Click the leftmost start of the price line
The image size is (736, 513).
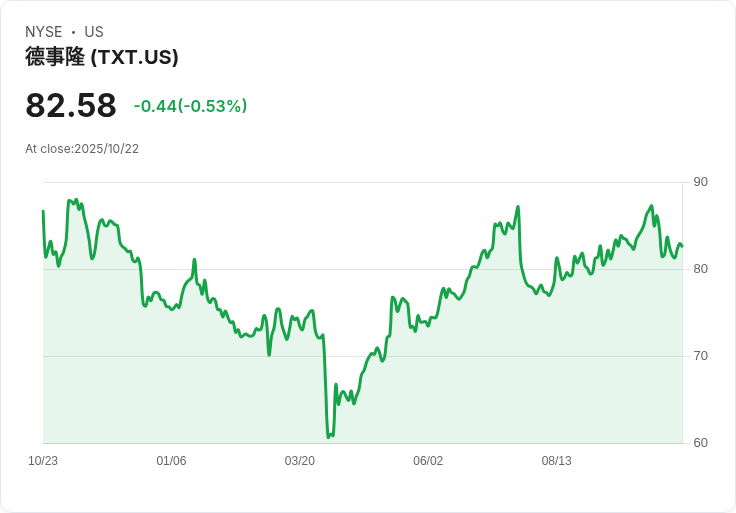tap(43, 211)
